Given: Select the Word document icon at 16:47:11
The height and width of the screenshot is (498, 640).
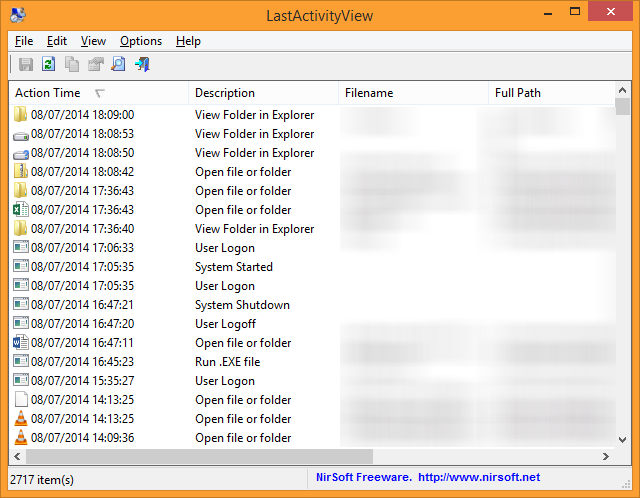Looking at the screenshot, I should [x=20, y=342].
